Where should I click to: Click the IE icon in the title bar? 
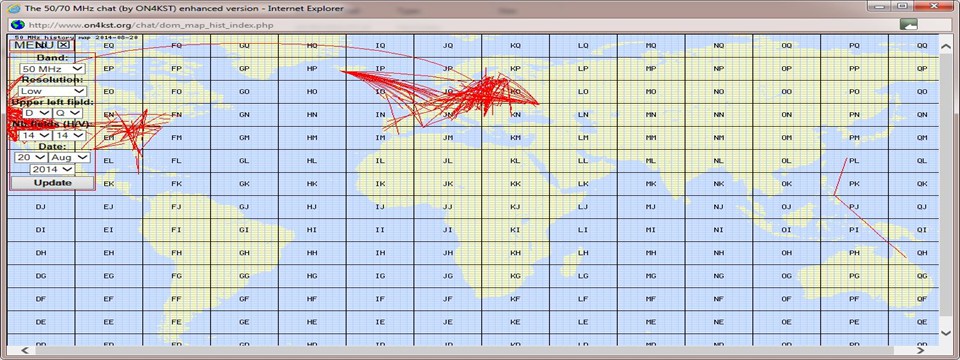pos(13,9)
